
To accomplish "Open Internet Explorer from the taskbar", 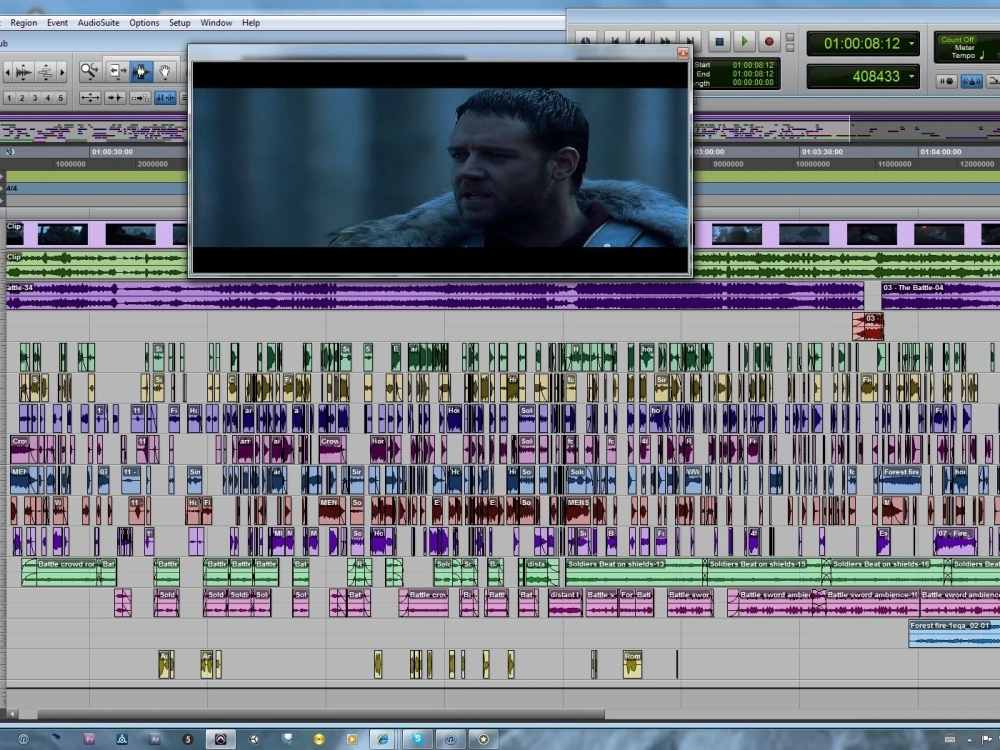I will [383, 739].
